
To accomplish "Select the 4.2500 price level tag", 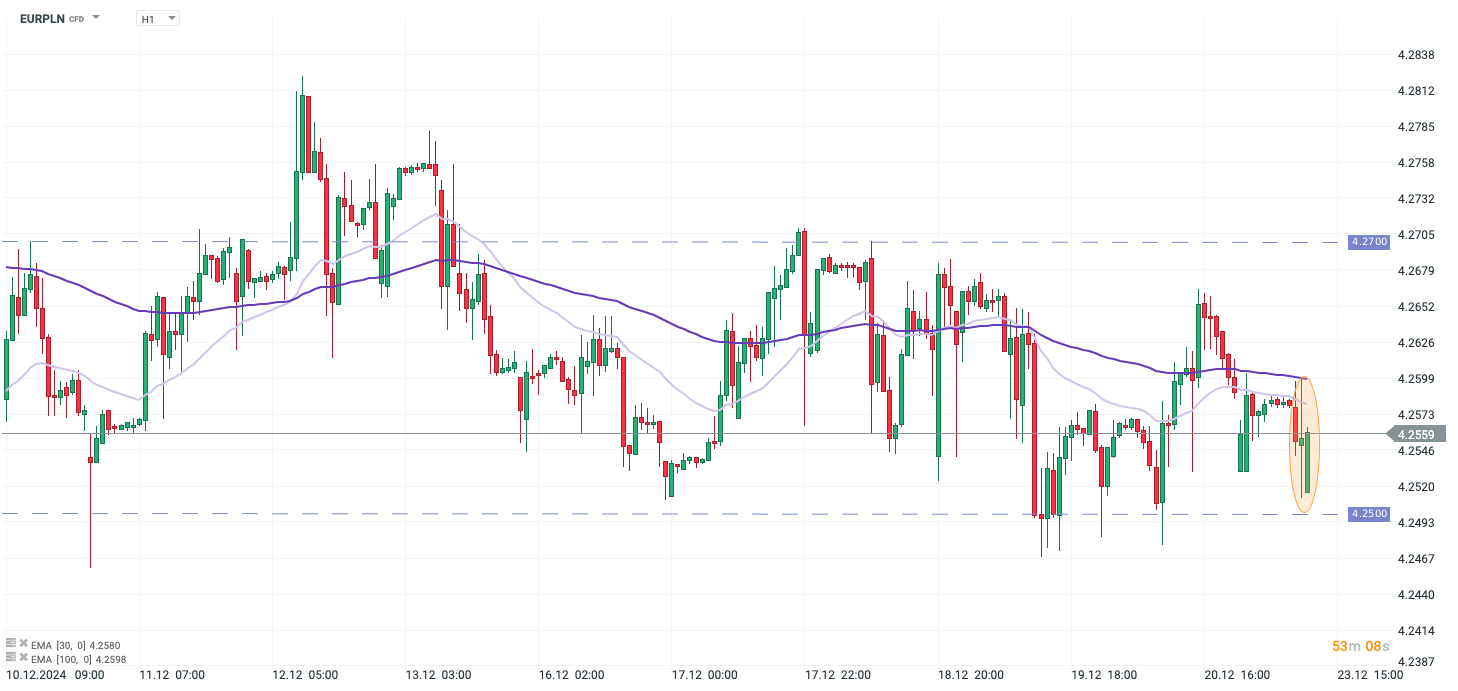I will pos(1369,514).
